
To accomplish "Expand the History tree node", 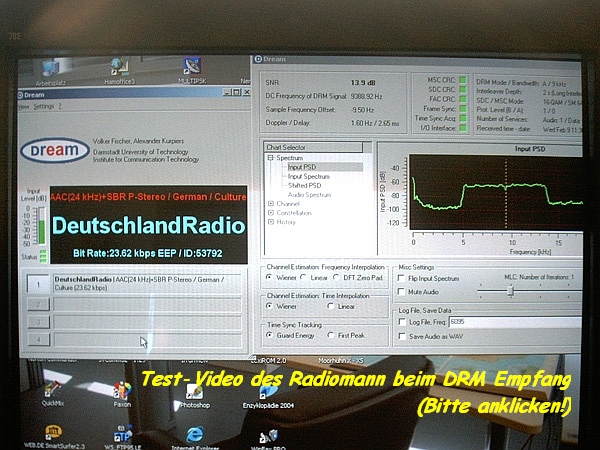I will click(x=271, y=222).
